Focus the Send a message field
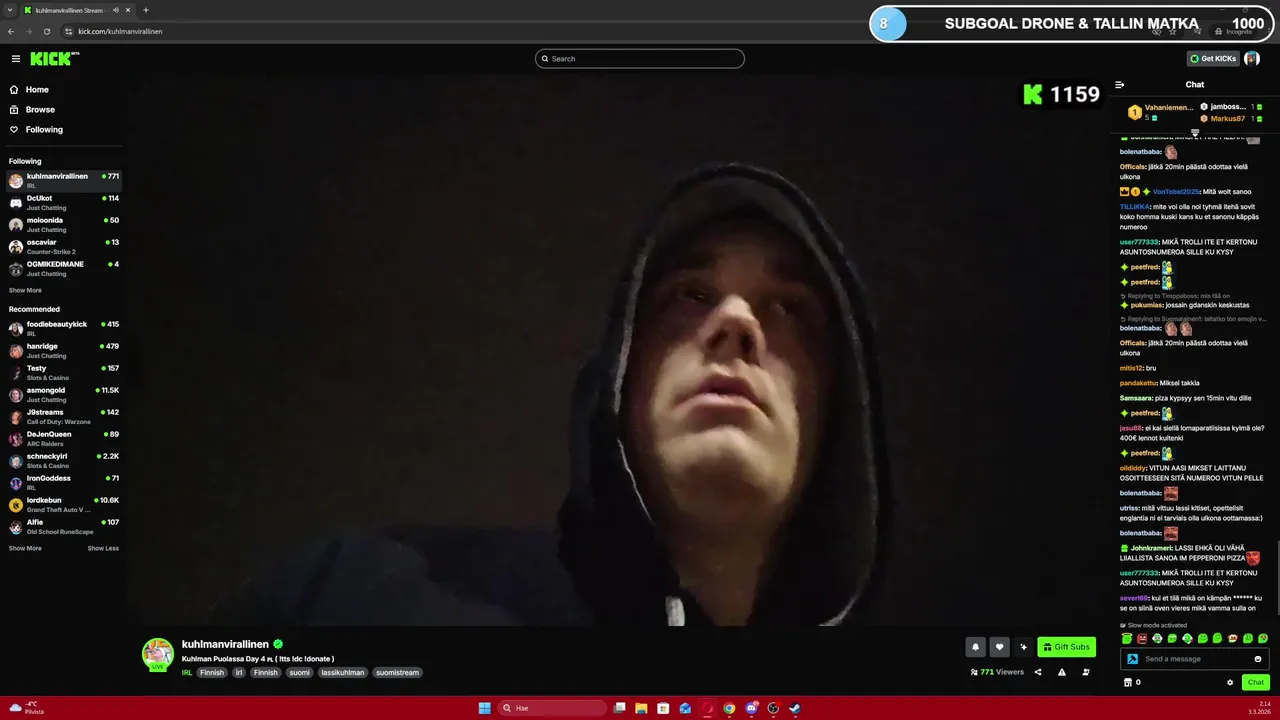 point(1195,659)
